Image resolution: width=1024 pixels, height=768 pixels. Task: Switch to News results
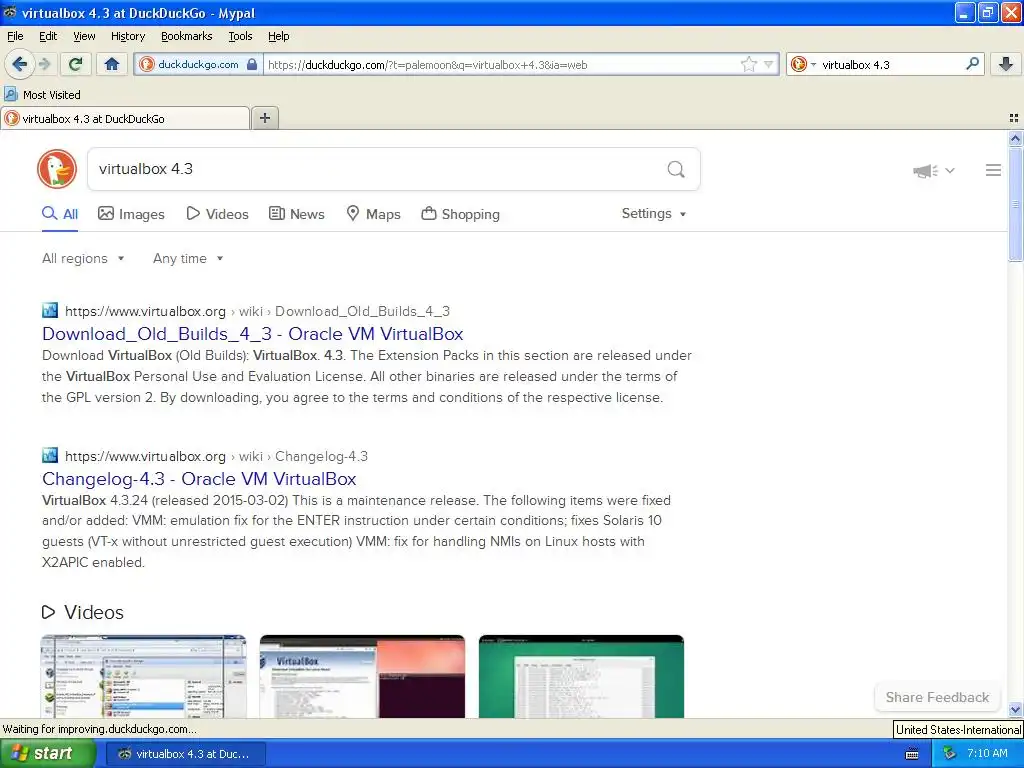point(296,214)
